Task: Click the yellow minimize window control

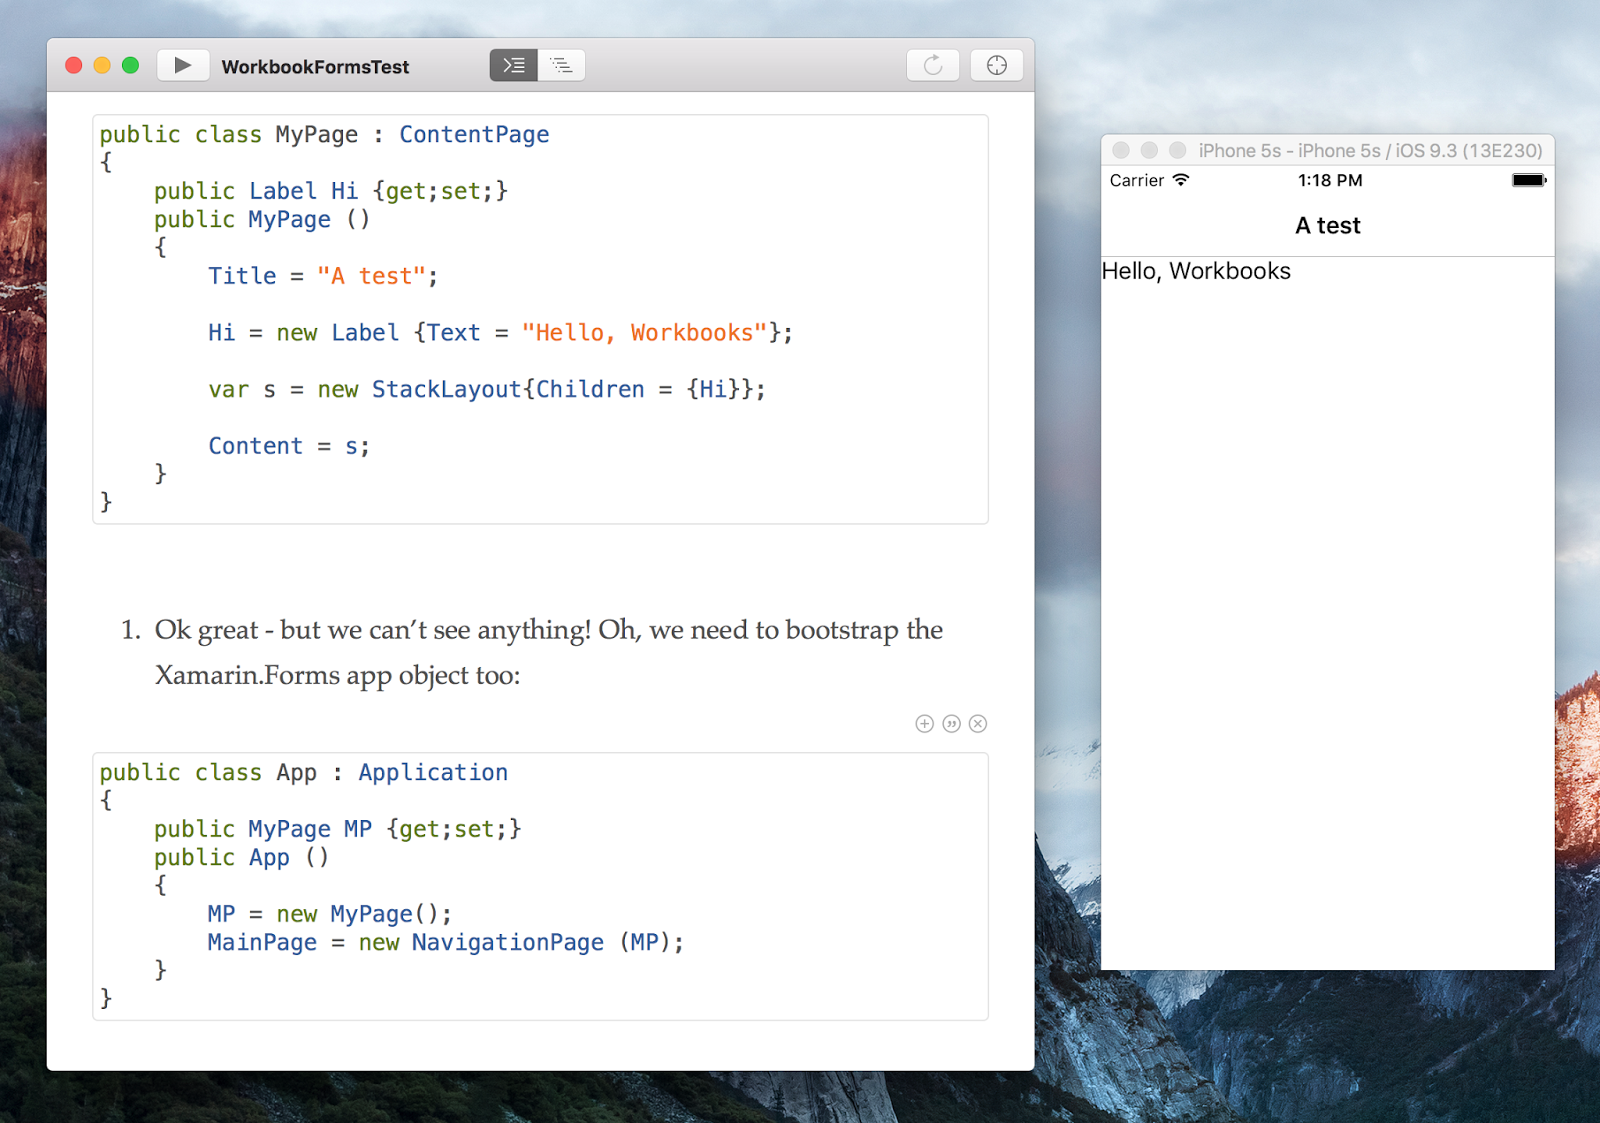Action: click(101, 65)
